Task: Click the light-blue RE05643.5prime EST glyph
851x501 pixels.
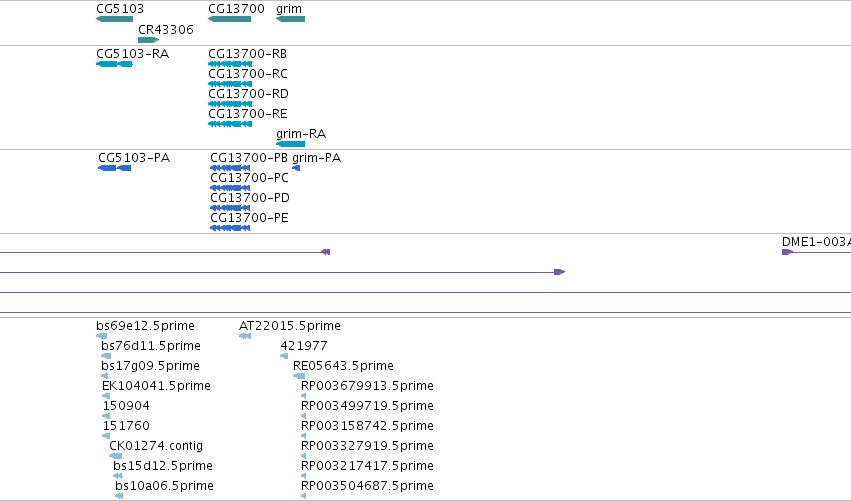Action: [299, 376]
